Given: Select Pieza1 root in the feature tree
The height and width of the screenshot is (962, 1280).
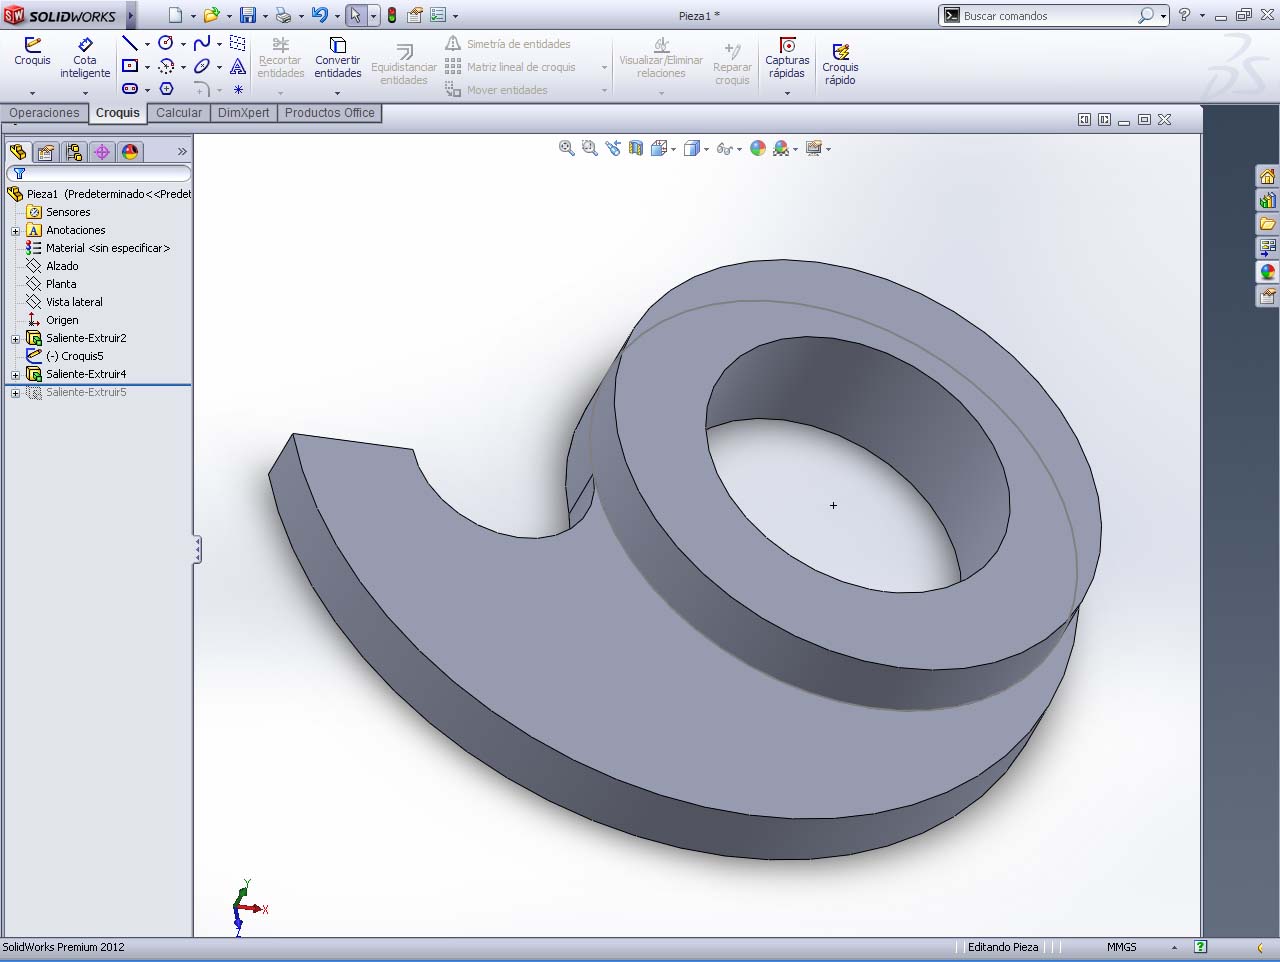Looking at the screenshot, I should coord(99,194).
